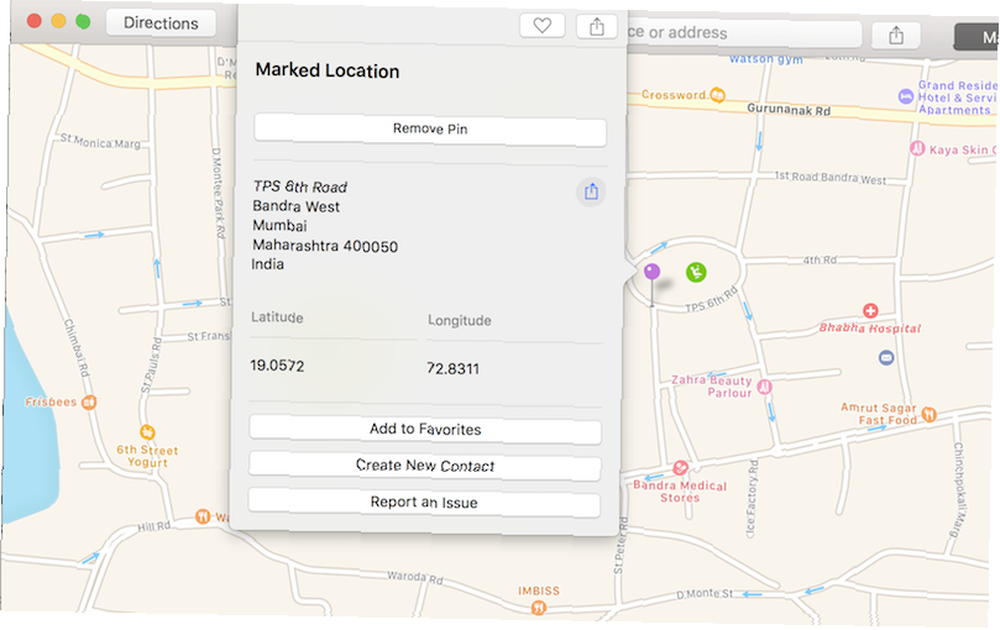1000x630 pixels.
Task: Select the green playground marker near pin
Action: click(x=696, y=272)
